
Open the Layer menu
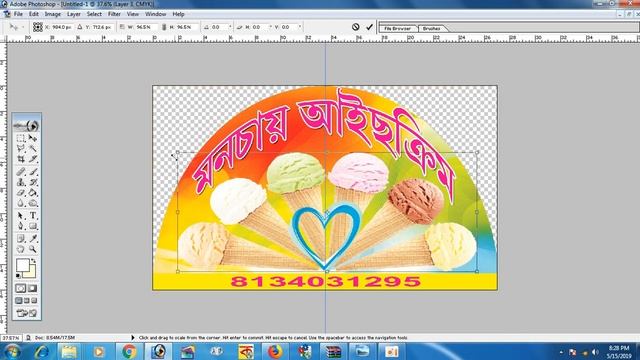(74, 14)
